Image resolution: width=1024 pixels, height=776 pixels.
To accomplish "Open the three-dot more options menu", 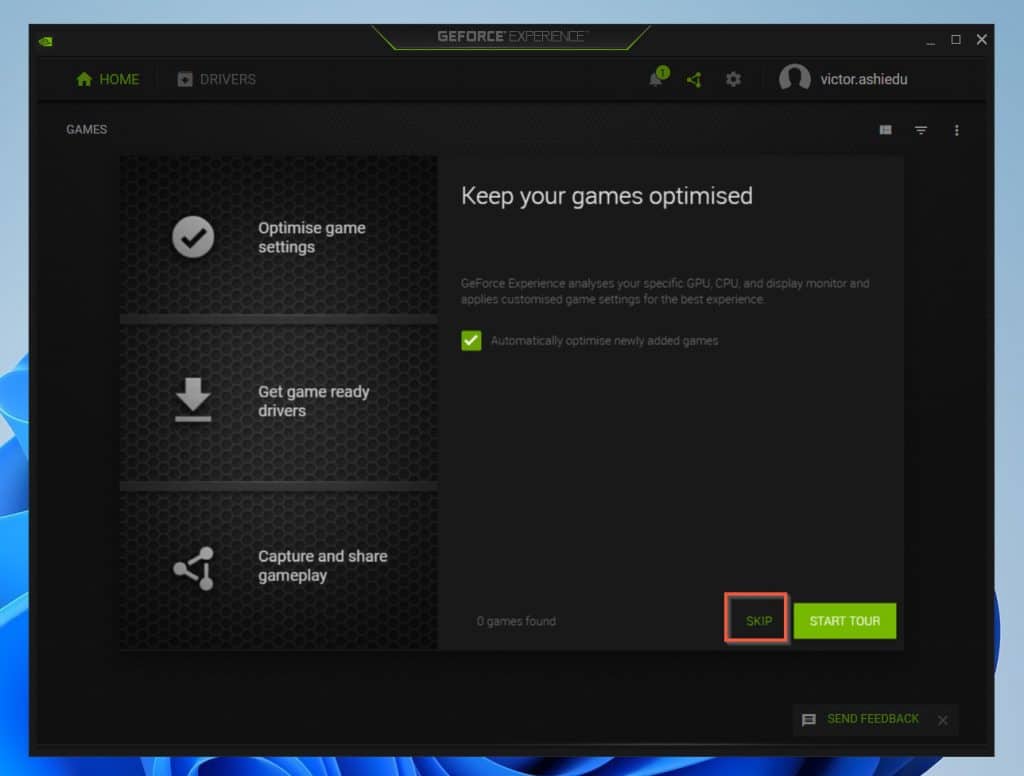I will pos(957,130).
